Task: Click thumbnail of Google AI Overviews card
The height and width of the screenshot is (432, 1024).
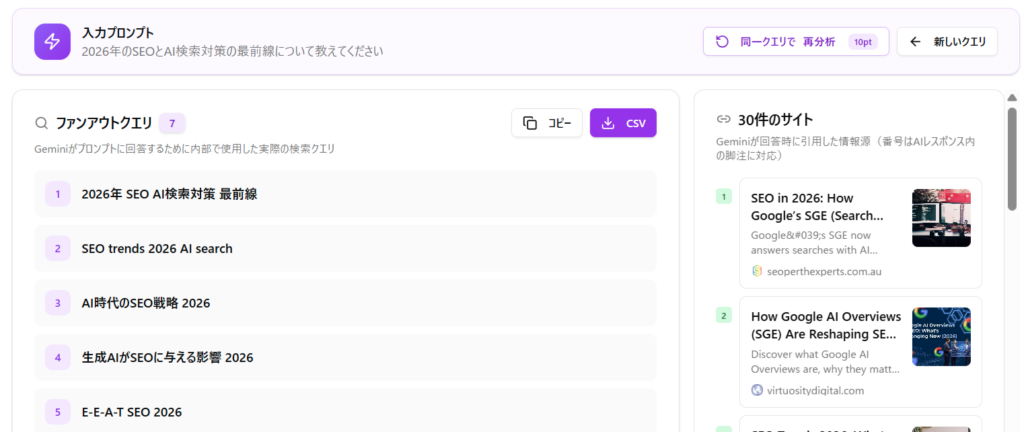Action: (x=941, y=337)
